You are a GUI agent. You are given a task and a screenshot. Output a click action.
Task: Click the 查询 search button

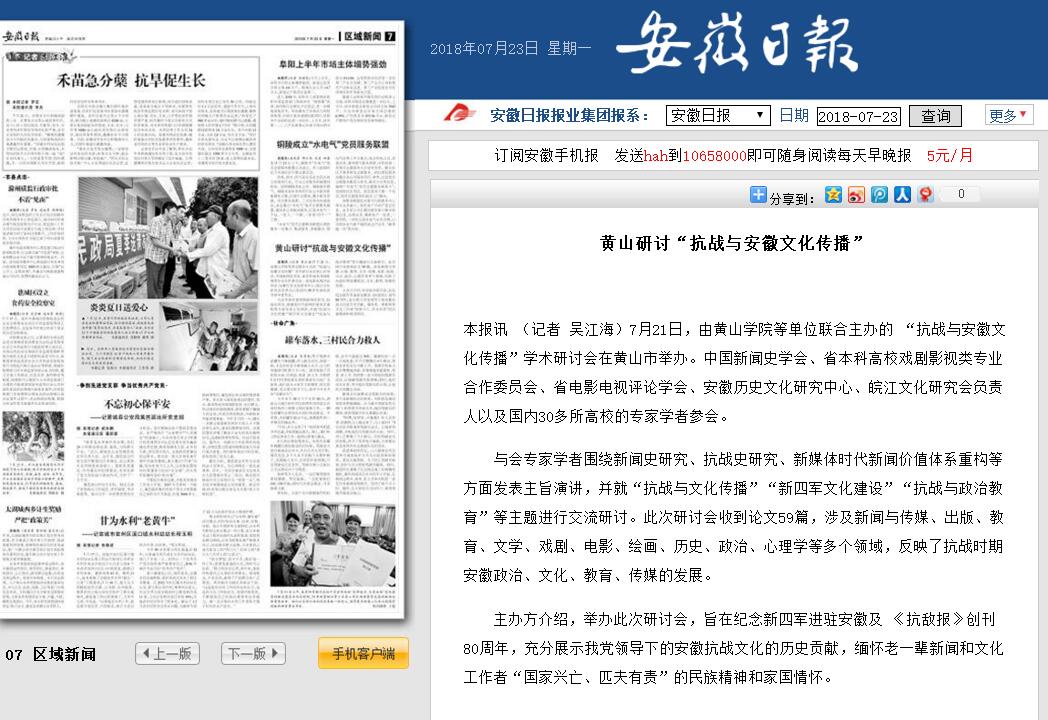click(x=936, y=116)
